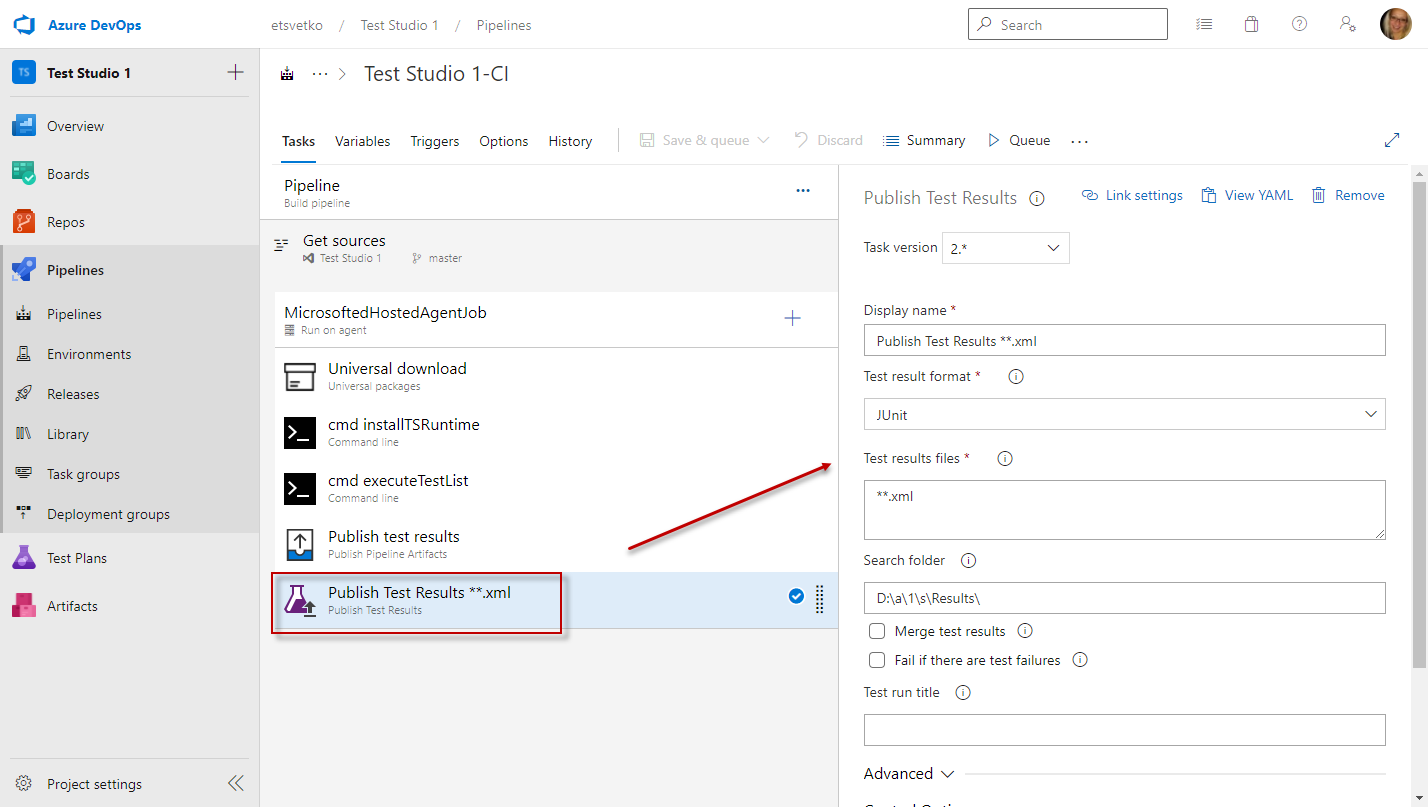This screenshot has width=1428, height=807.
Task: Click the empty Test run title field
Action: coord(1125,730)
